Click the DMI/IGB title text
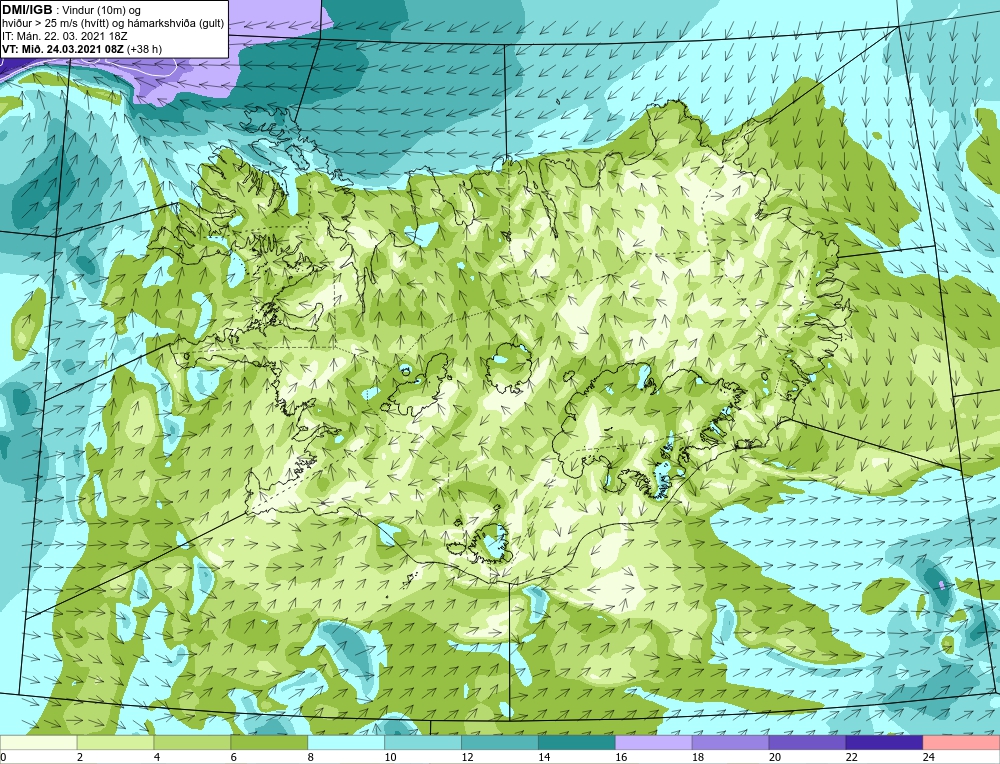 (x=27, y=10)
